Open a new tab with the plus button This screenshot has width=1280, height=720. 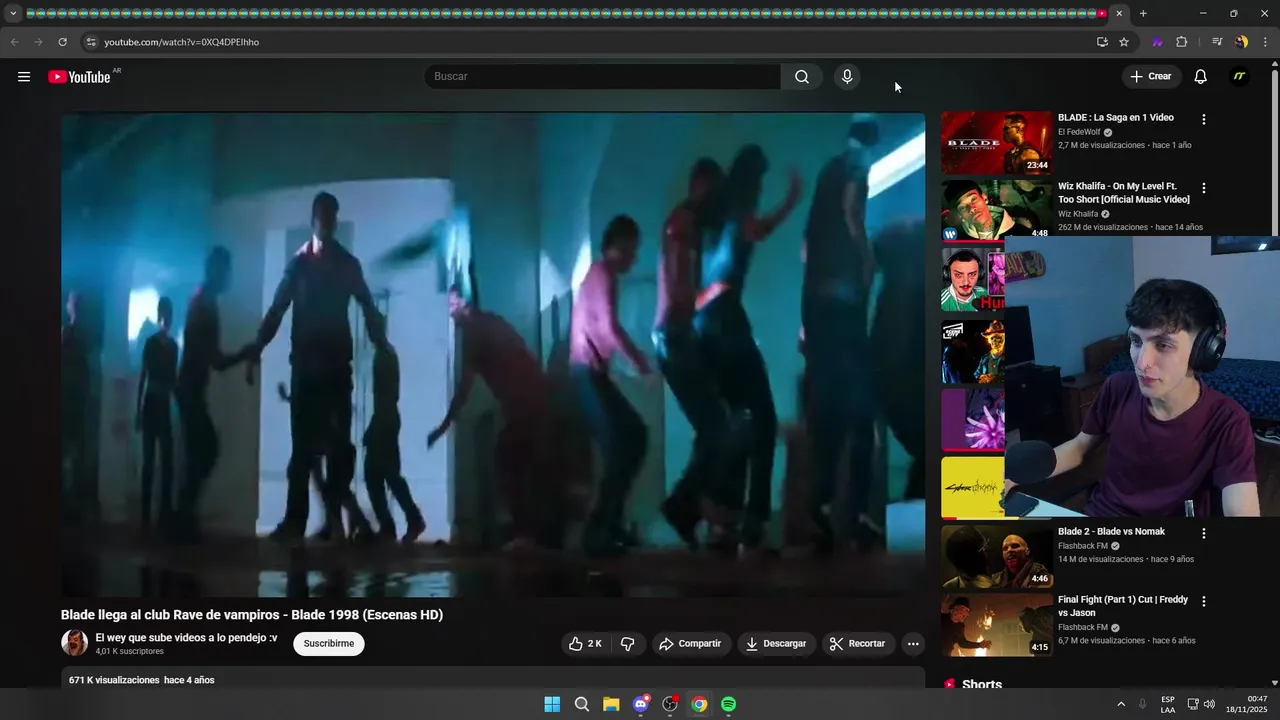click(x=1143, y=14)
